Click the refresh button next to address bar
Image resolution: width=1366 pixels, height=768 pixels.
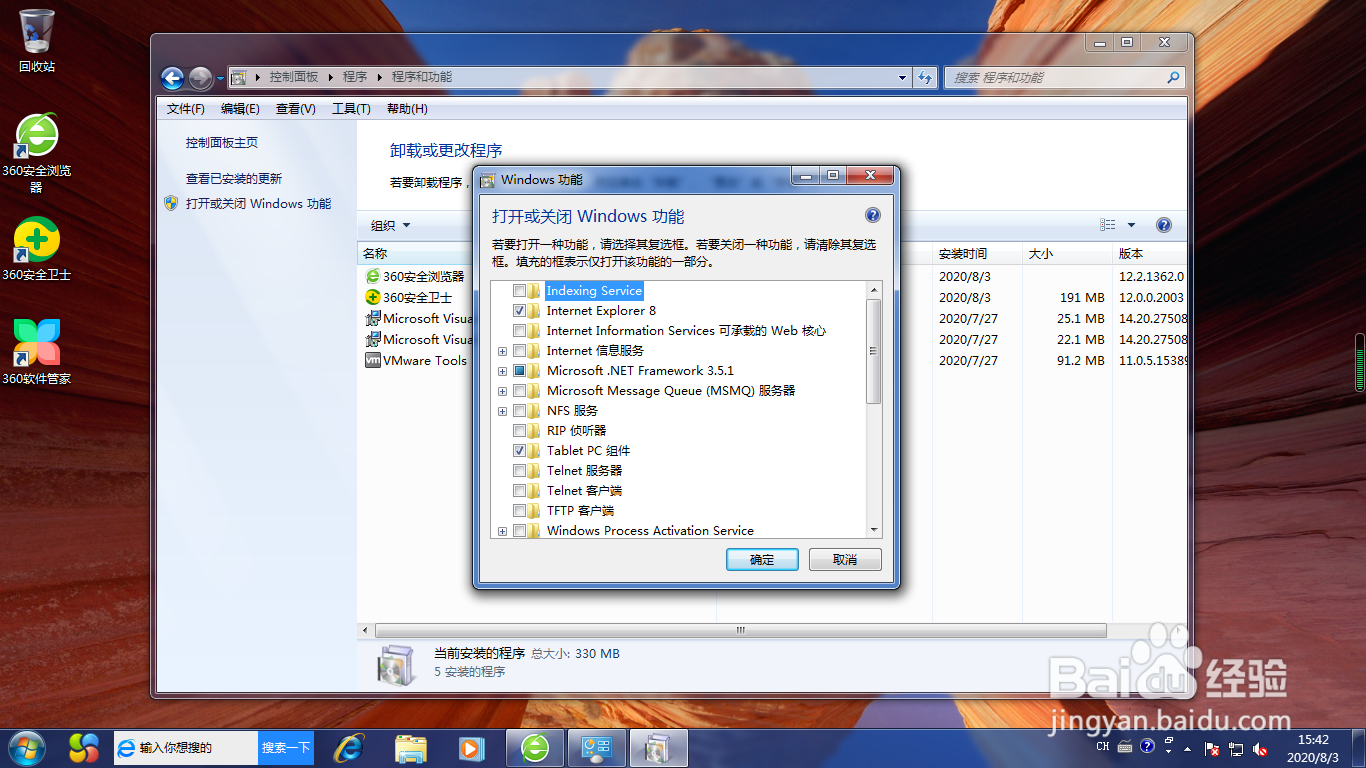coord(925,78)
